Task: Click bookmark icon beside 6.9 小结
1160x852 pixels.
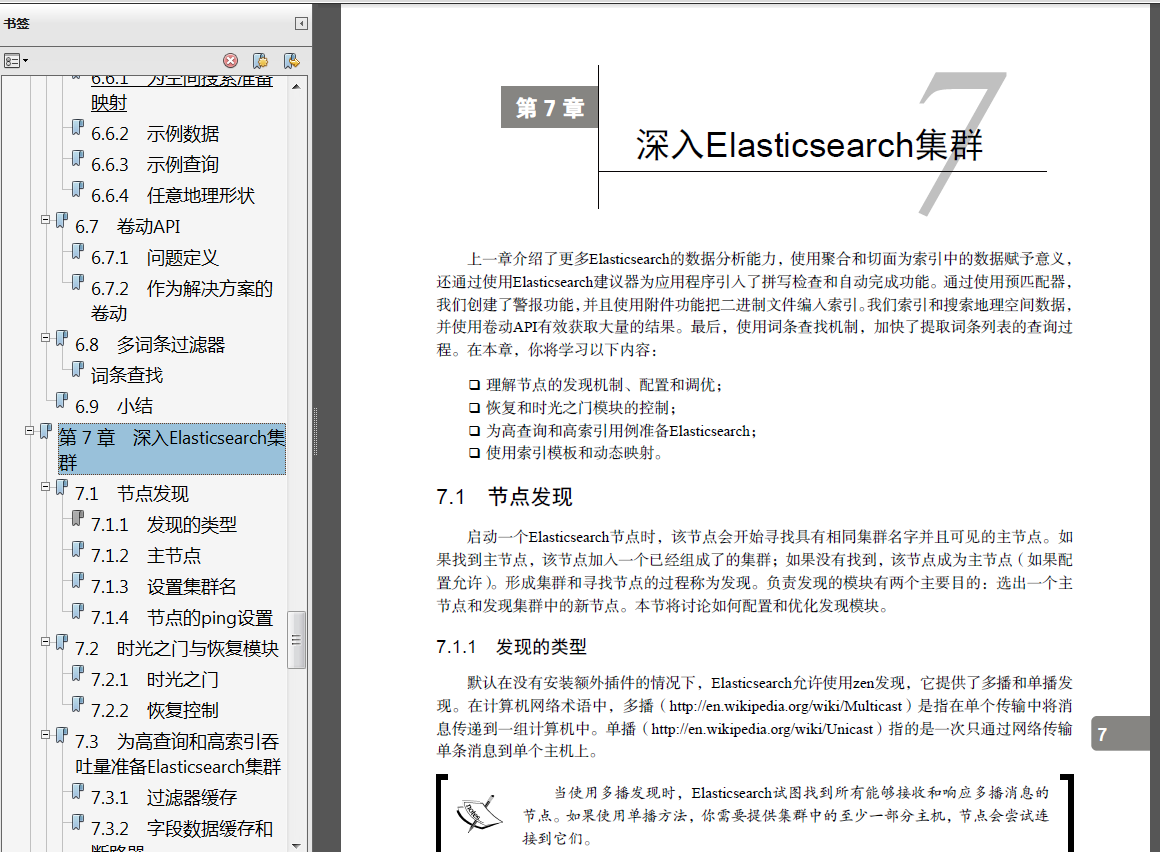Action: (62, 400)
